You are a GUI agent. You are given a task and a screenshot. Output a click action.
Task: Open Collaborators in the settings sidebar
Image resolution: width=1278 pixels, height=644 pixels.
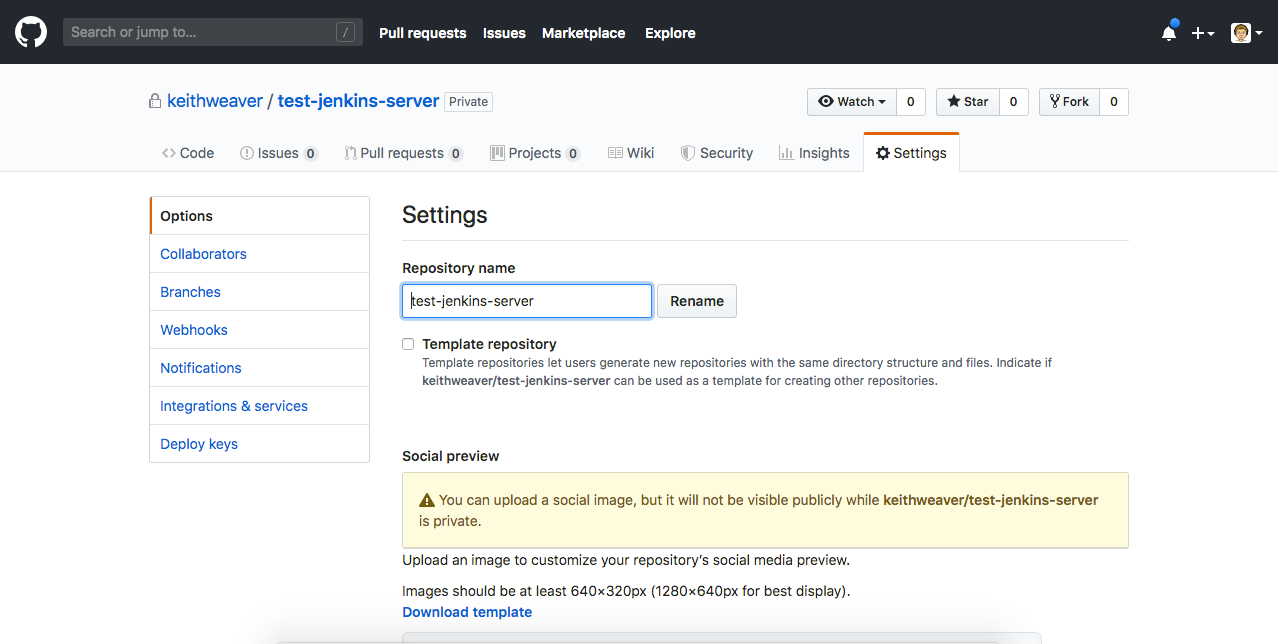[x=260, y=254]
